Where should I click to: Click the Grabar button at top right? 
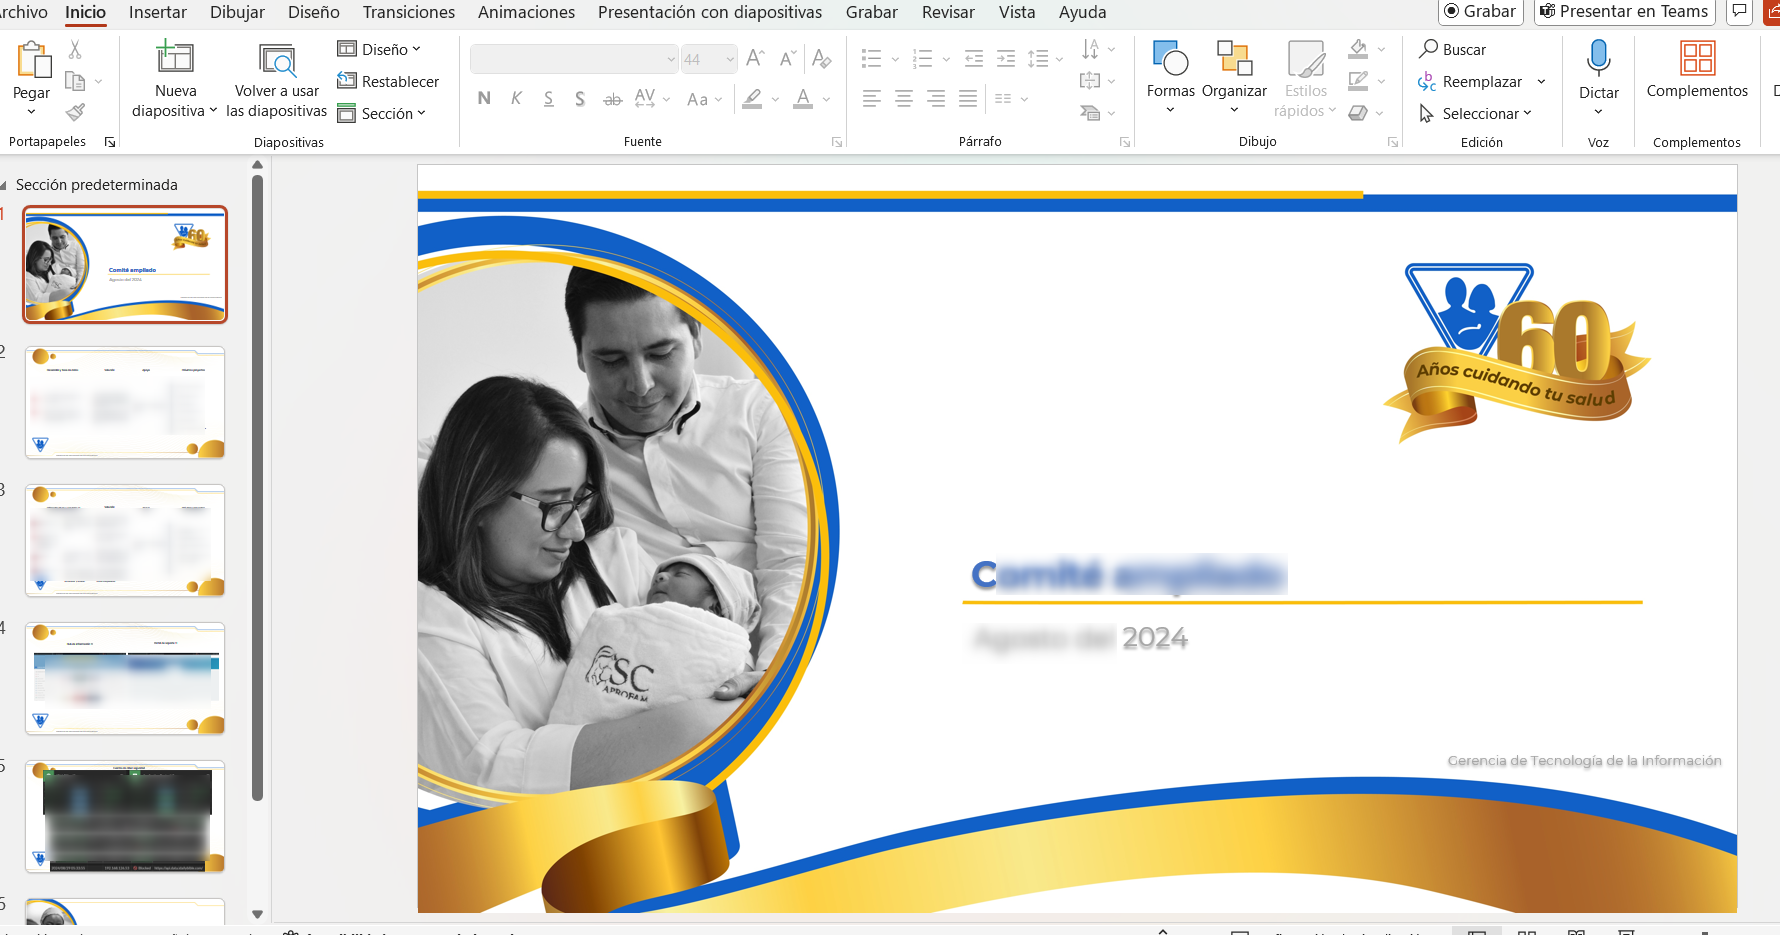[1480, 11]
